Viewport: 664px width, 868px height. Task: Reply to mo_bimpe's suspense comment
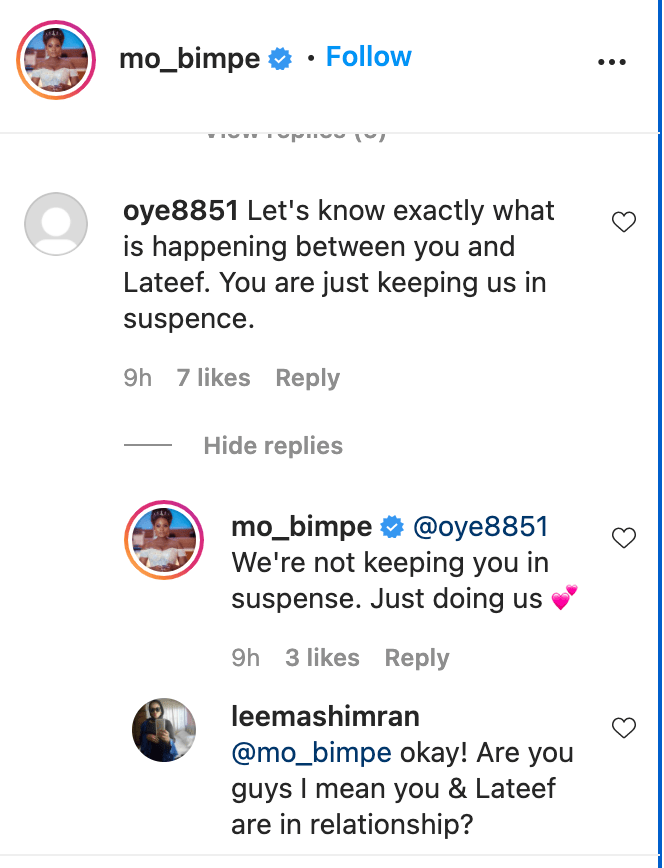[416, 658]
